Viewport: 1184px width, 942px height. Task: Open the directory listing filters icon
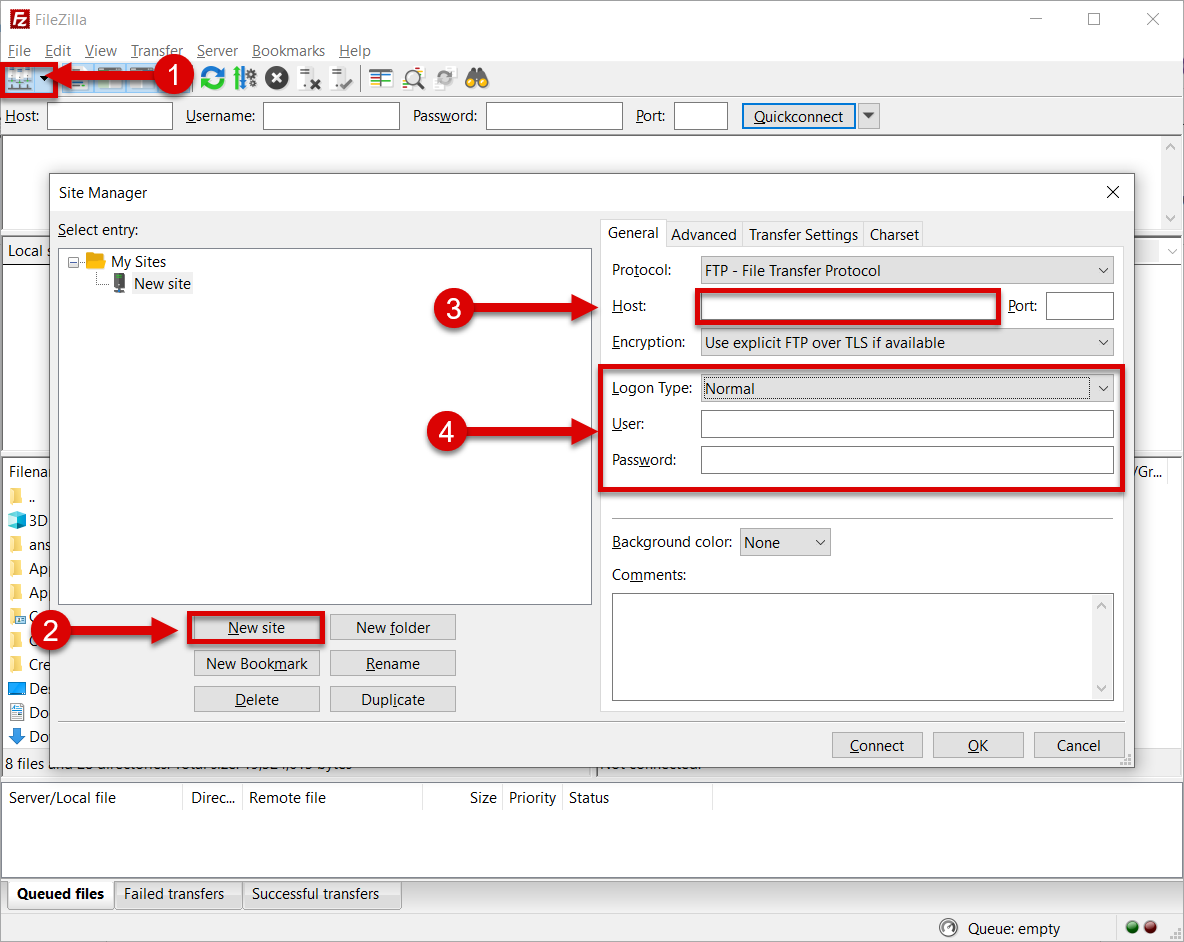tap(380, 79)
